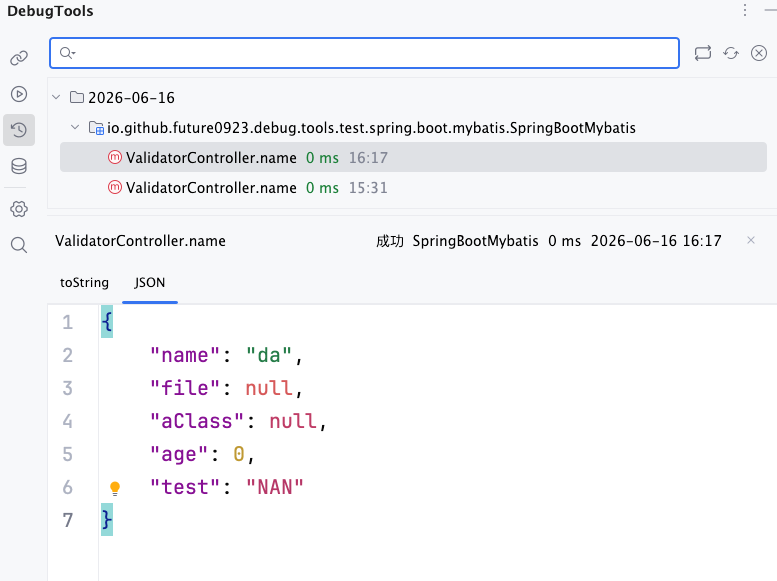This screenshot has height=581, width=777.
Task: Click the "file": null JSON line
Action: point(226,388)
